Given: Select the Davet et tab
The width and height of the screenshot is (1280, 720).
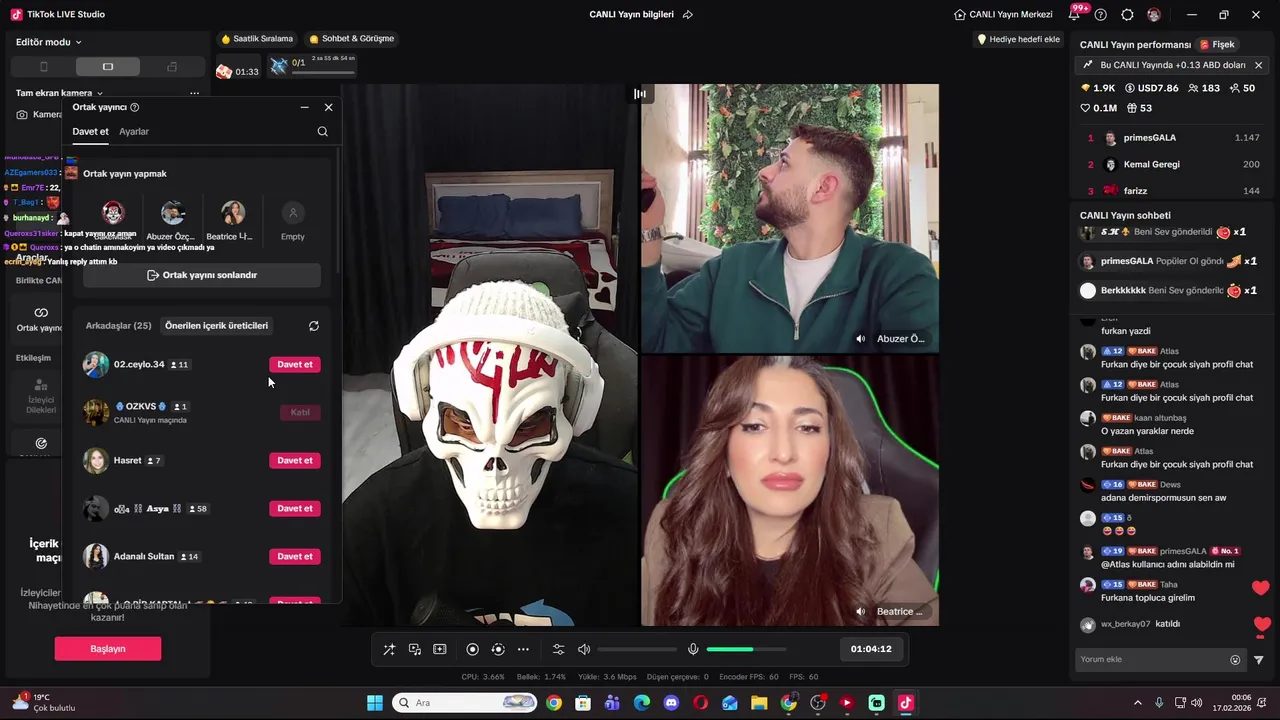Looking at the screenshot, I should [x=90, y=131].
